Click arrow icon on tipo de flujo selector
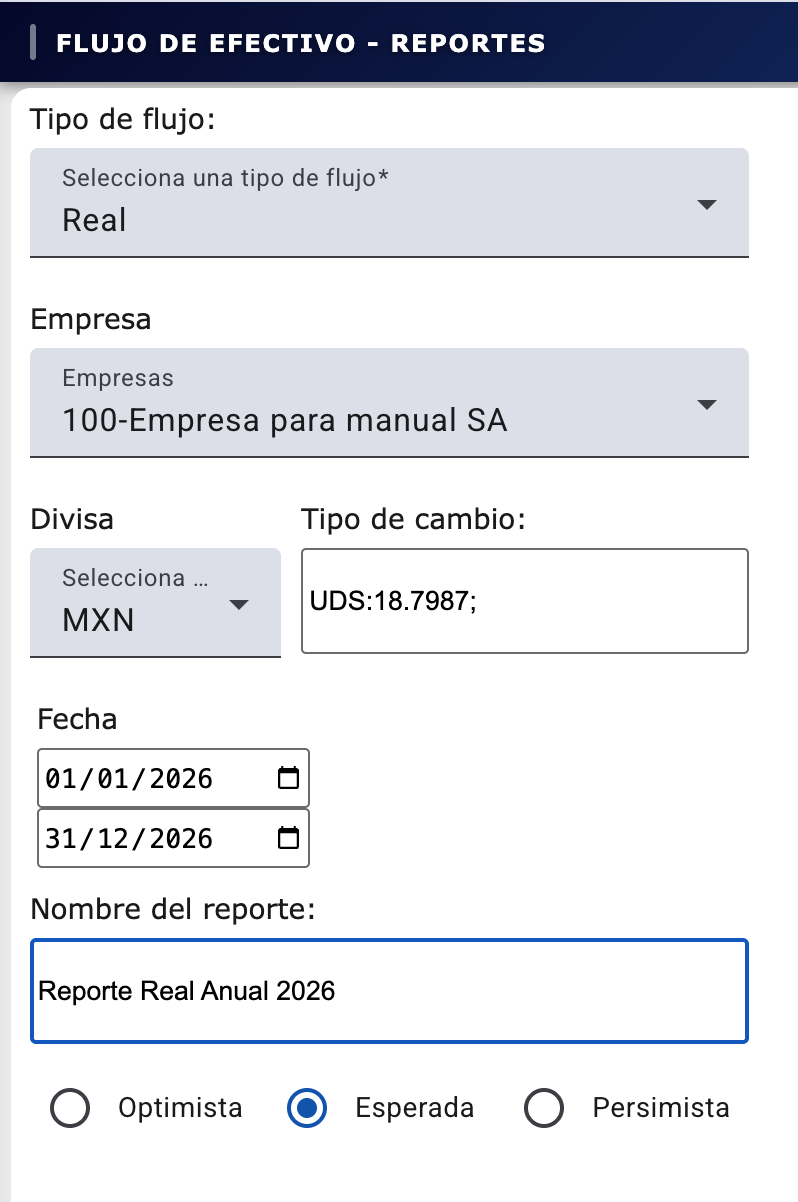Screen dimensions: 798x1202 [707, 204]
